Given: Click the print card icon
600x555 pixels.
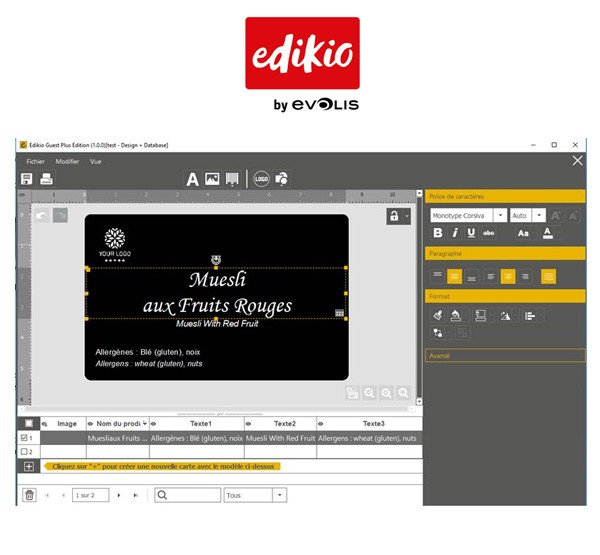Looking at the screenshot, I should [x=46, y=179].
